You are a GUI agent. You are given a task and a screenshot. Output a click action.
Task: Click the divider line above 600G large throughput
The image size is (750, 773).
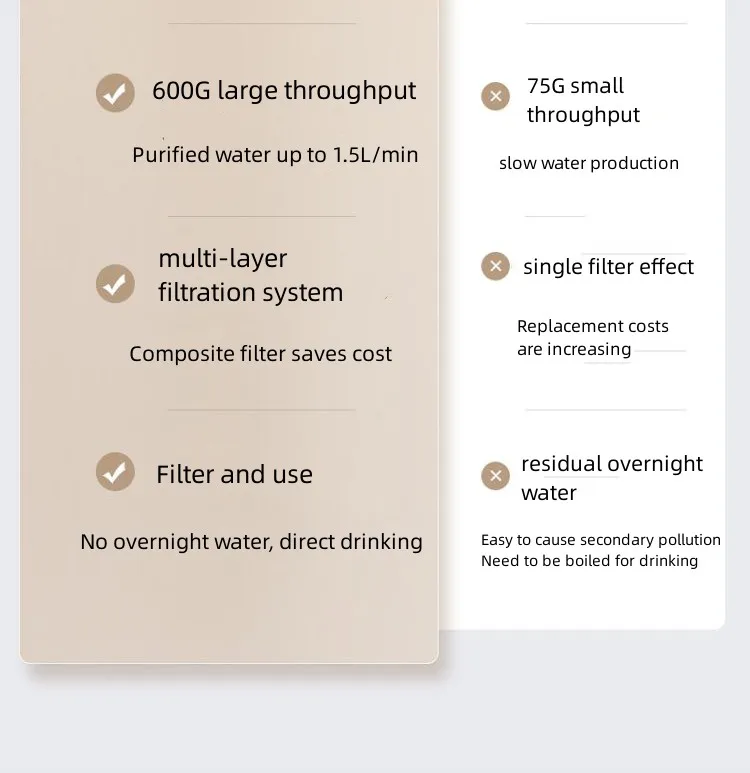coord(261,23)
